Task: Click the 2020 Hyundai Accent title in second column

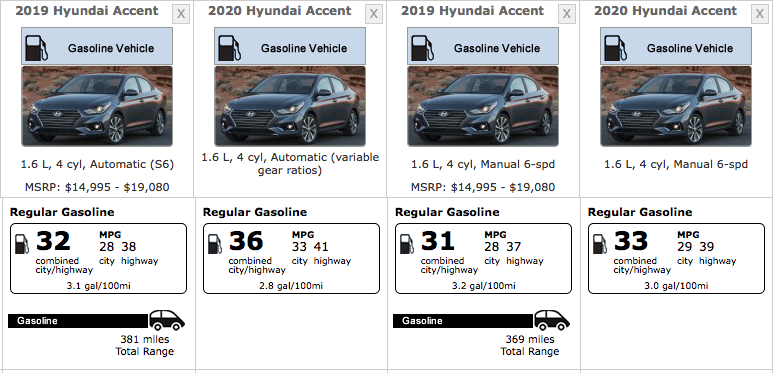Action: pyautogui.click(x=280, y=11)
